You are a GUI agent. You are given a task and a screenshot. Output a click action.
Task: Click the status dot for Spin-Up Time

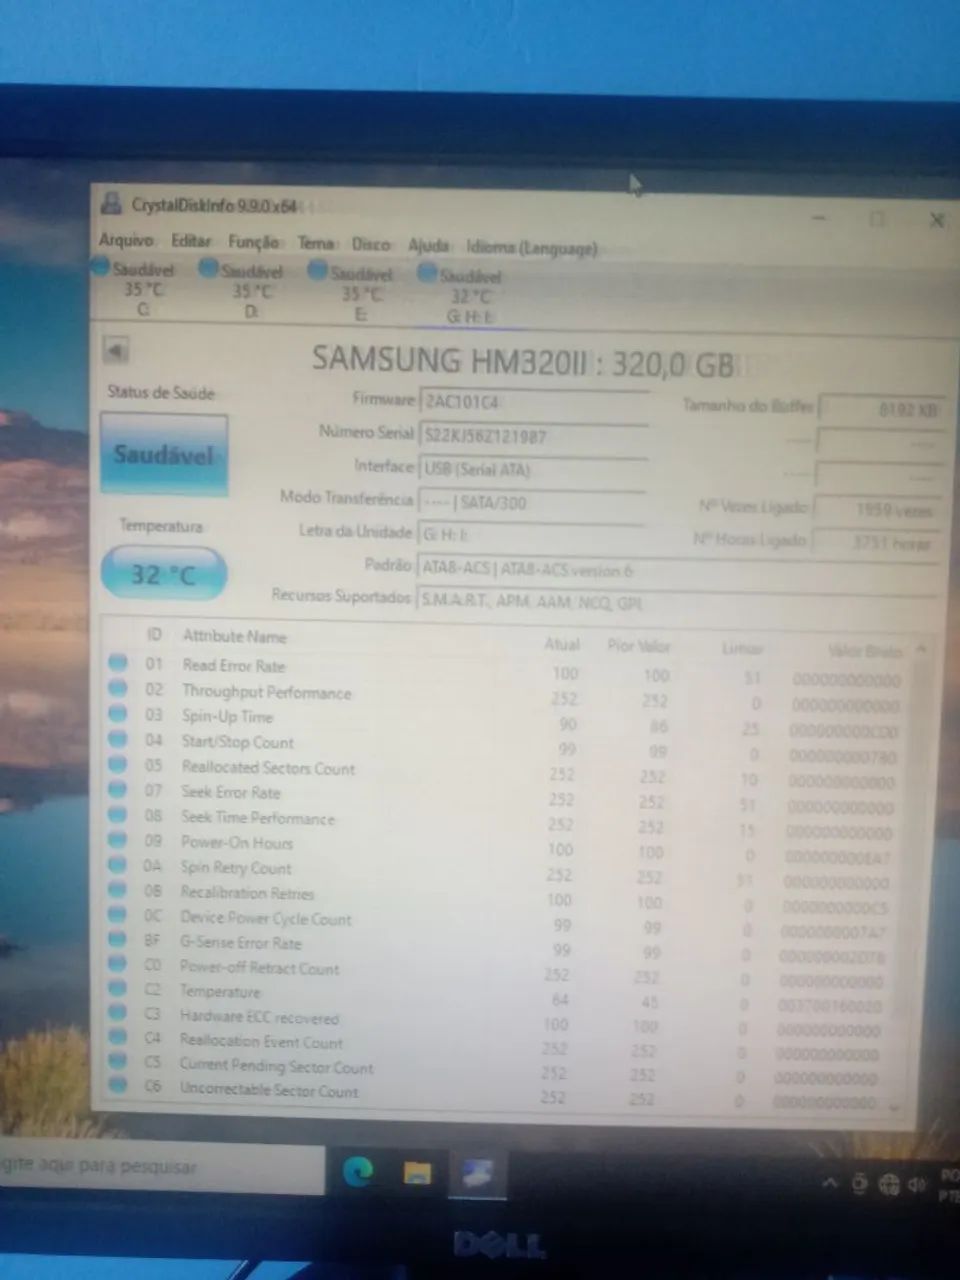[x=118, y=713]
